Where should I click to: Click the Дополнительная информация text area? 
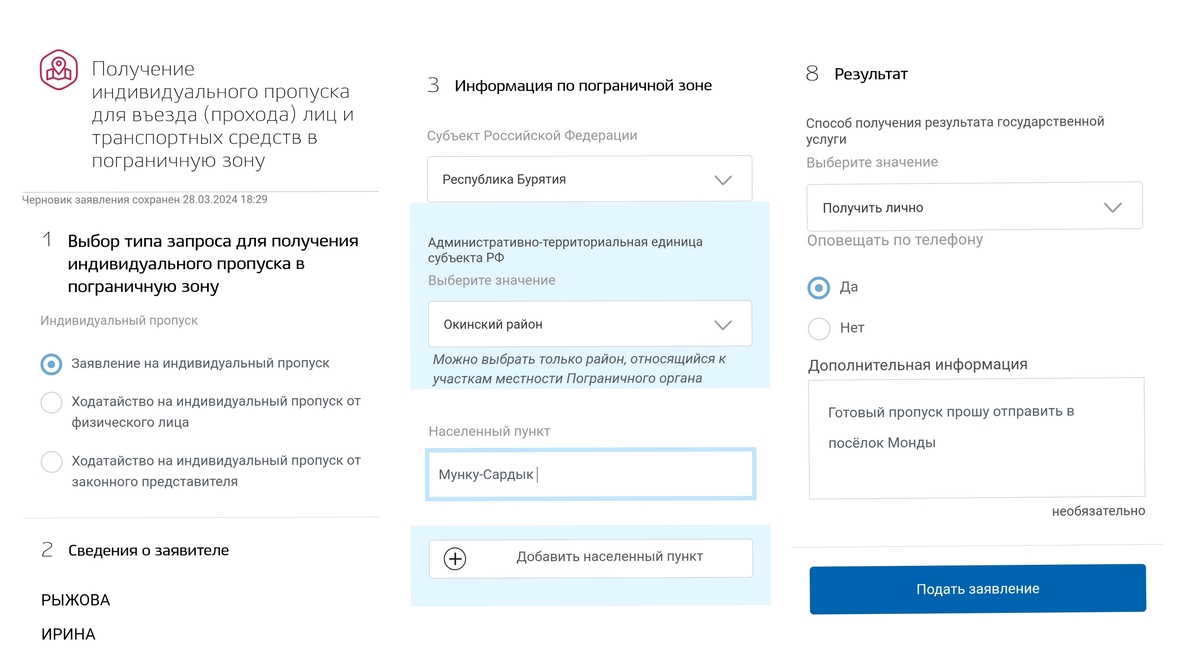point(977,438)
